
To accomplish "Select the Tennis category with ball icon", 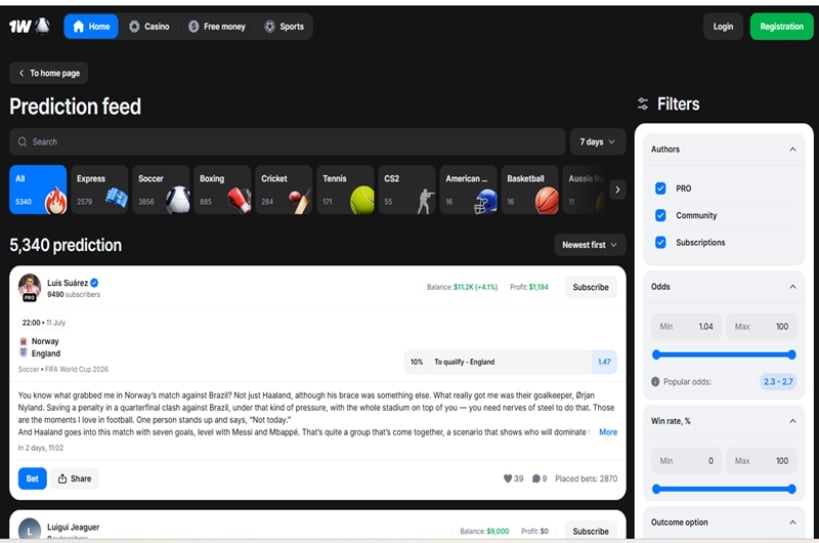I will [x=345, y=190].
